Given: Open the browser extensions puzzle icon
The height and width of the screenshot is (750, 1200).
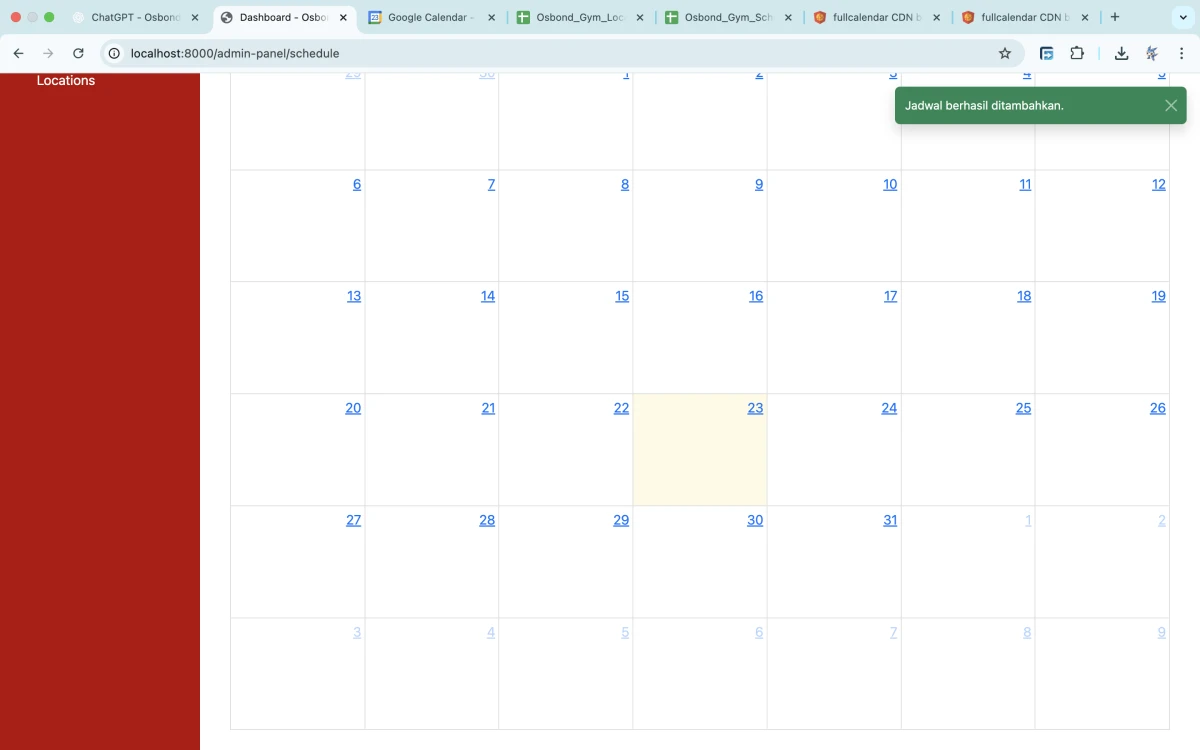Looking at the screenshot, I should click(x=1077, y=54).
